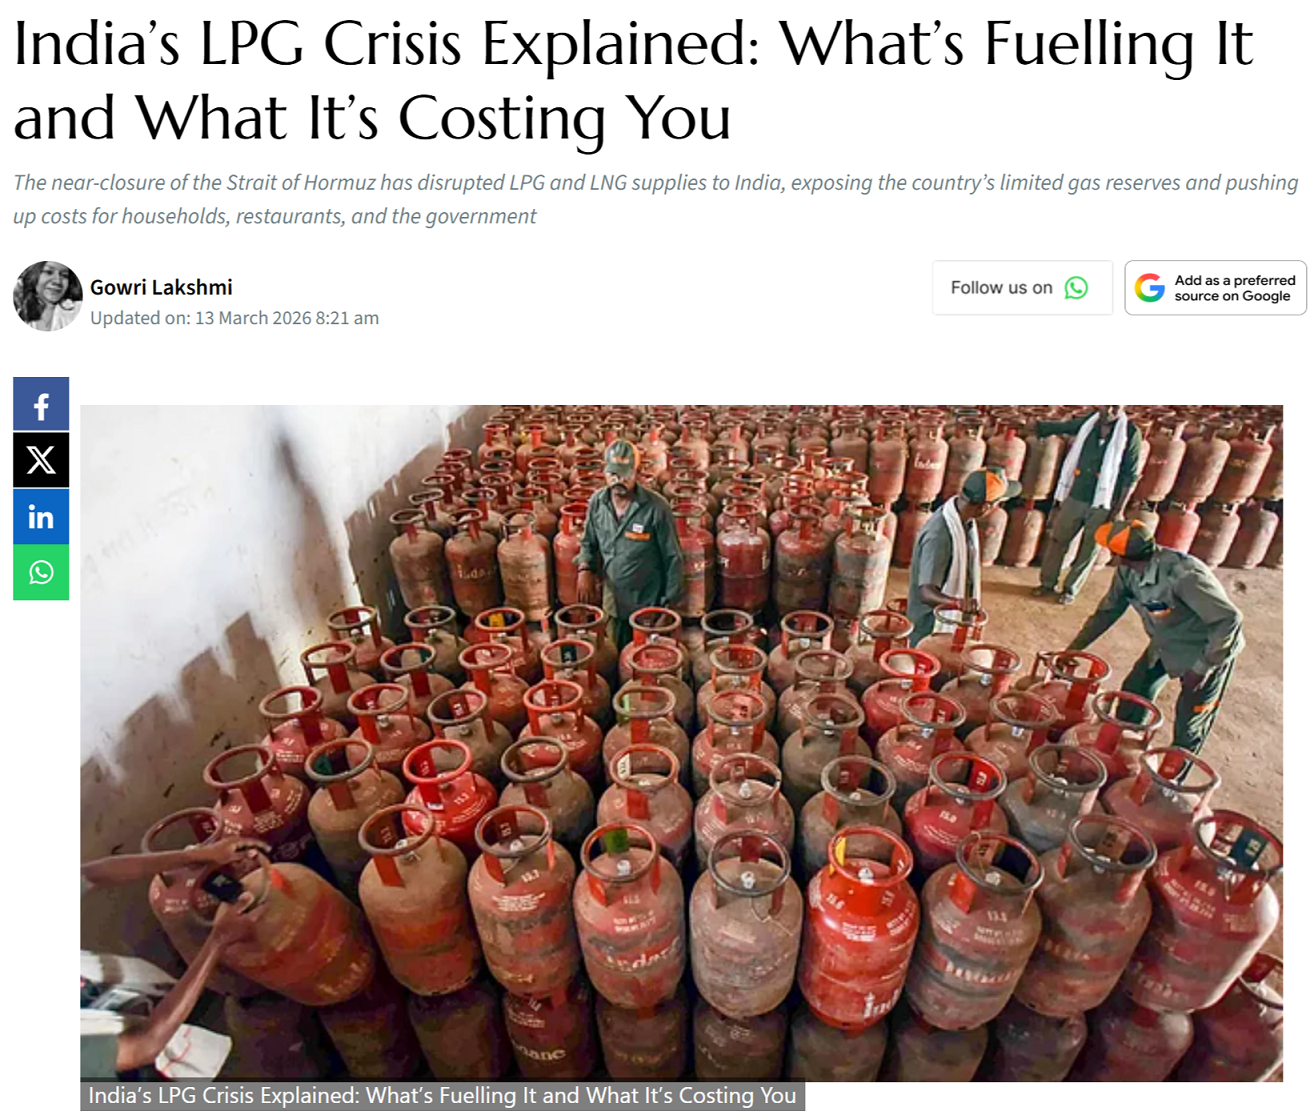The image size is (1314, 1115).
Task: Click the Google G logo
Action: click(x=1150, y=288)
